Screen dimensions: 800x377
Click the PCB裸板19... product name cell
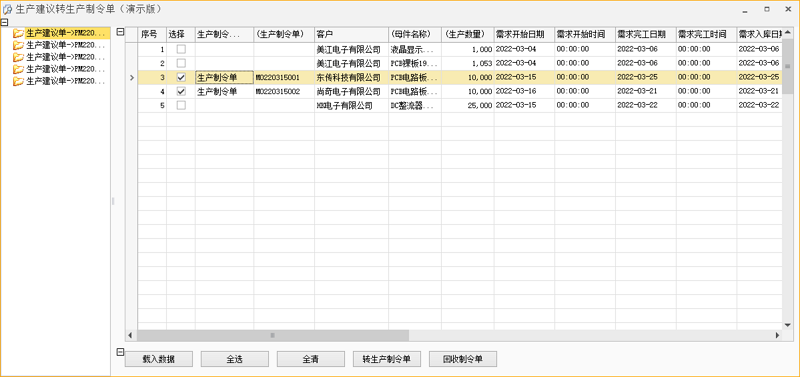point(415,63)
